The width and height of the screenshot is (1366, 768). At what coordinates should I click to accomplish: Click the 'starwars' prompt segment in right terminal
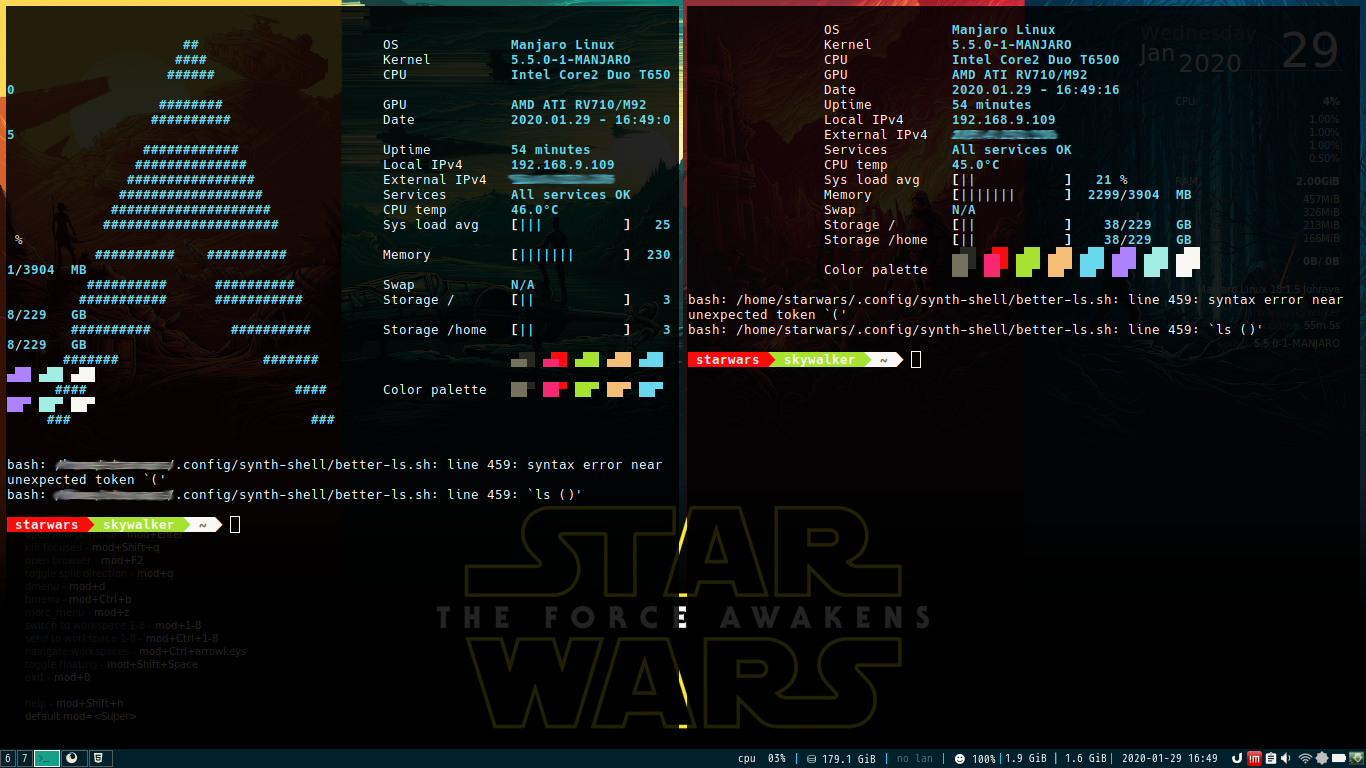pos(727,360)
